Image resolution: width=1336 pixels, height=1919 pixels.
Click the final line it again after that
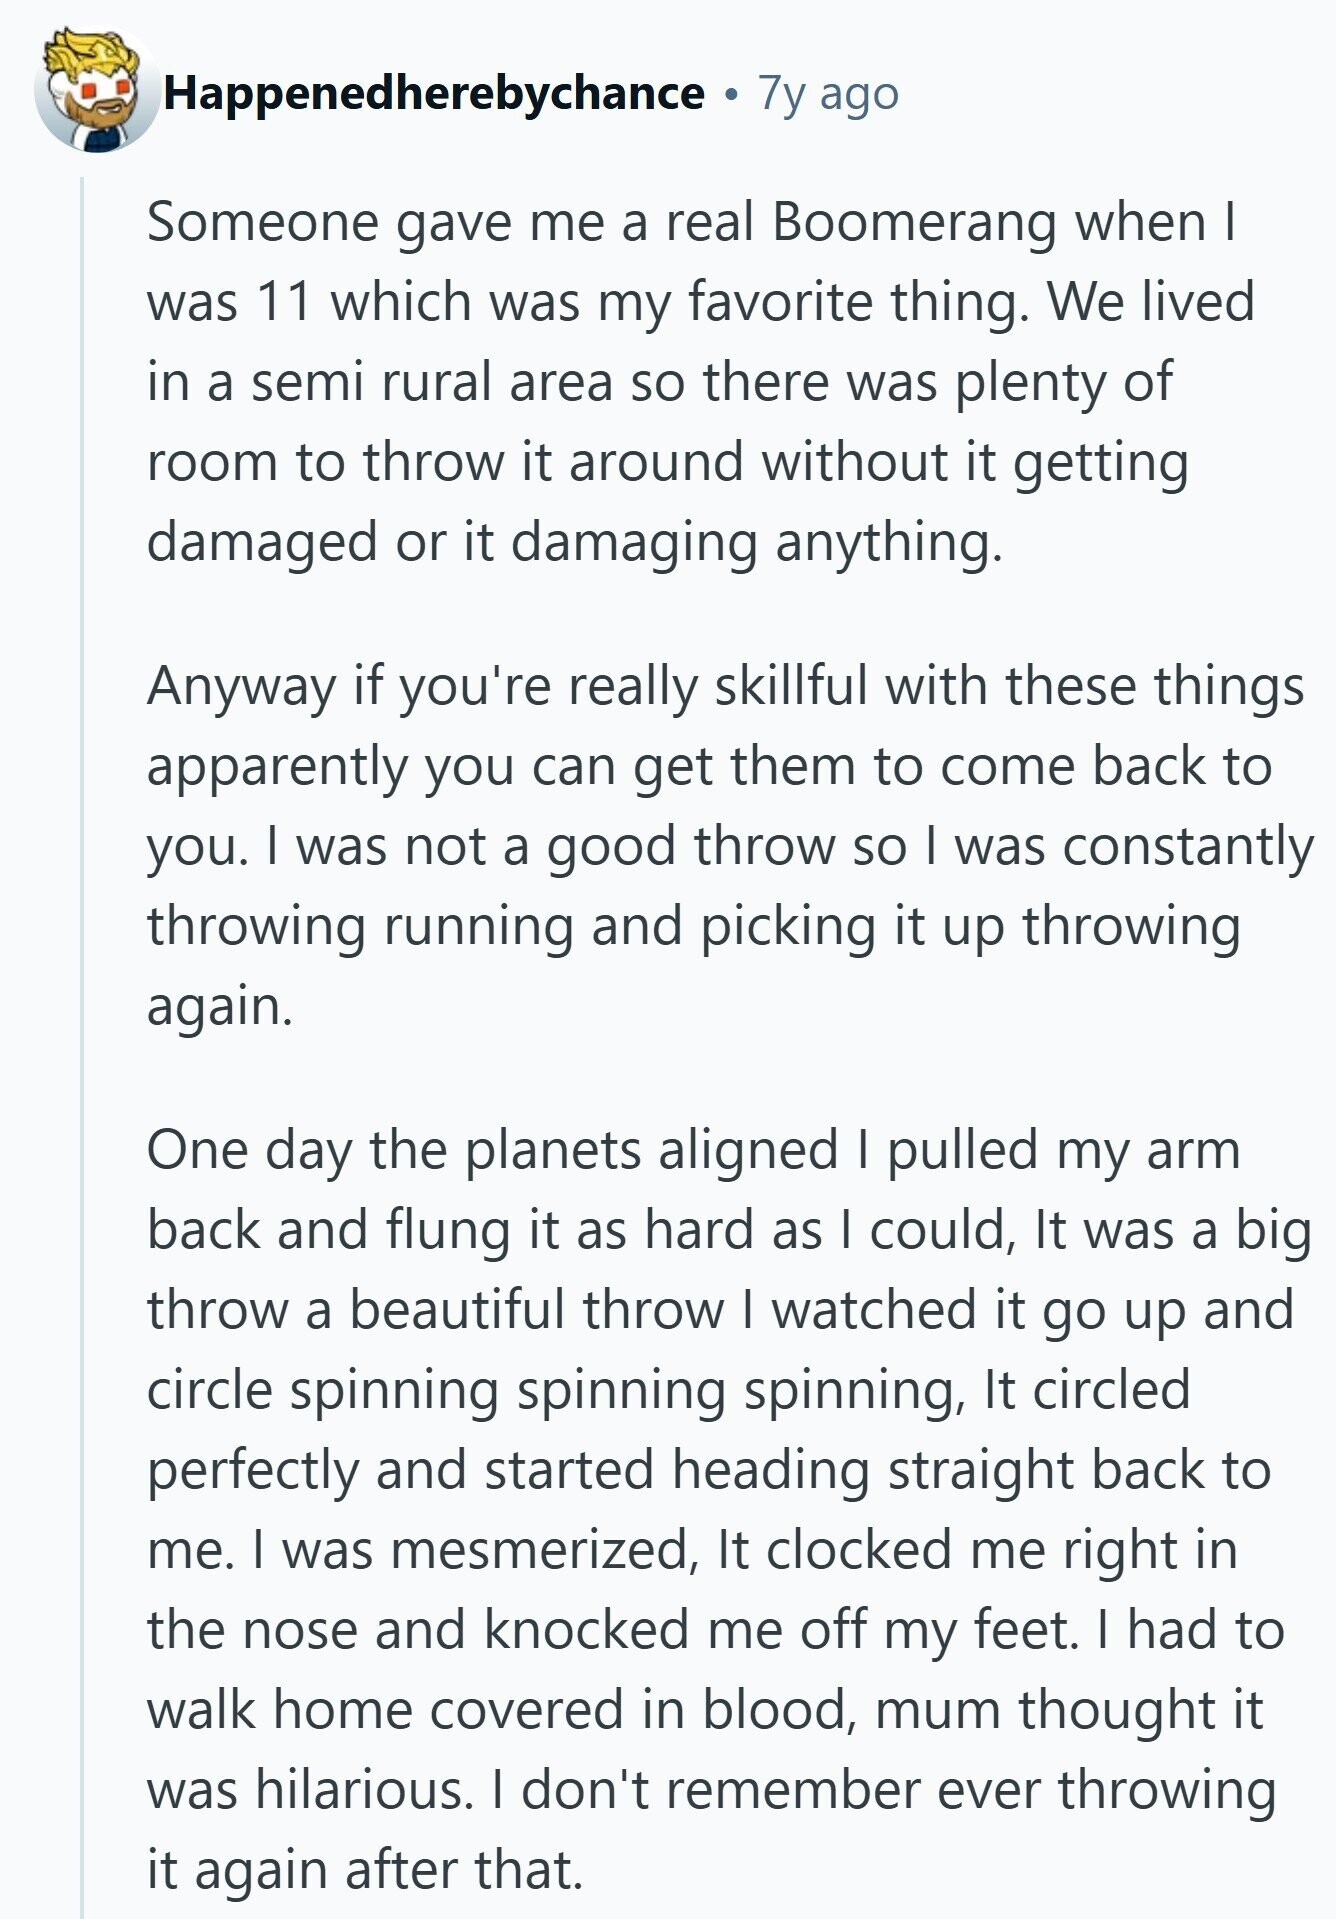tap(364, 1870)
